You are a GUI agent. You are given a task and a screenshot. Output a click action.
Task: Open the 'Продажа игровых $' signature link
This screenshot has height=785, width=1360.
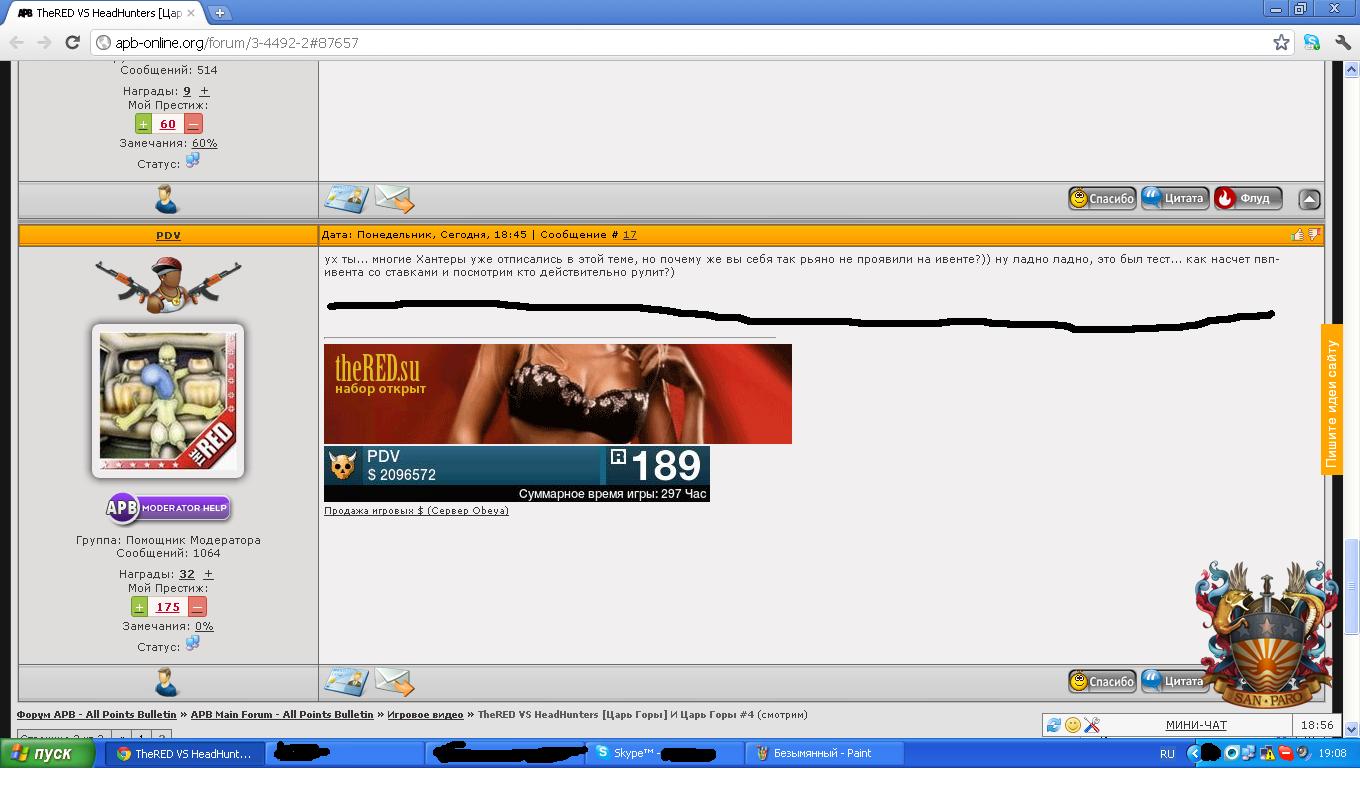click(416, 511)
